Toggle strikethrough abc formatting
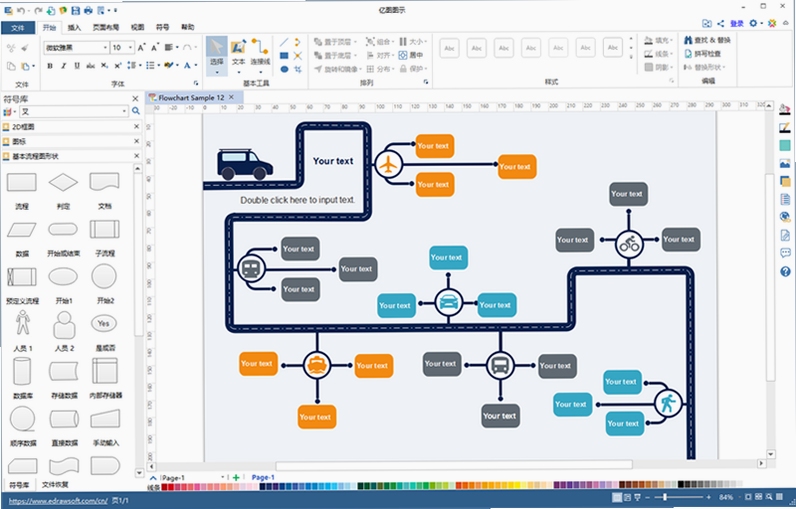The image size is (796, 509). pos(90,65)
